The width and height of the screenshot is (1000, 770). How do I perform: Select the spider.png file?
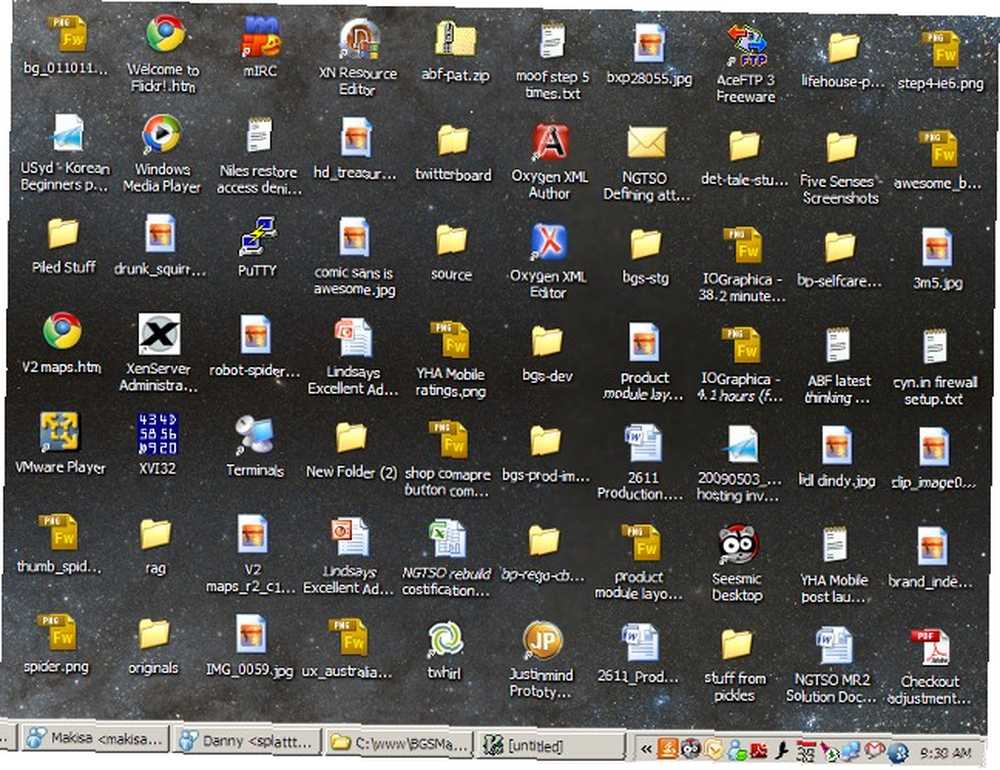[x=57, y=632]
